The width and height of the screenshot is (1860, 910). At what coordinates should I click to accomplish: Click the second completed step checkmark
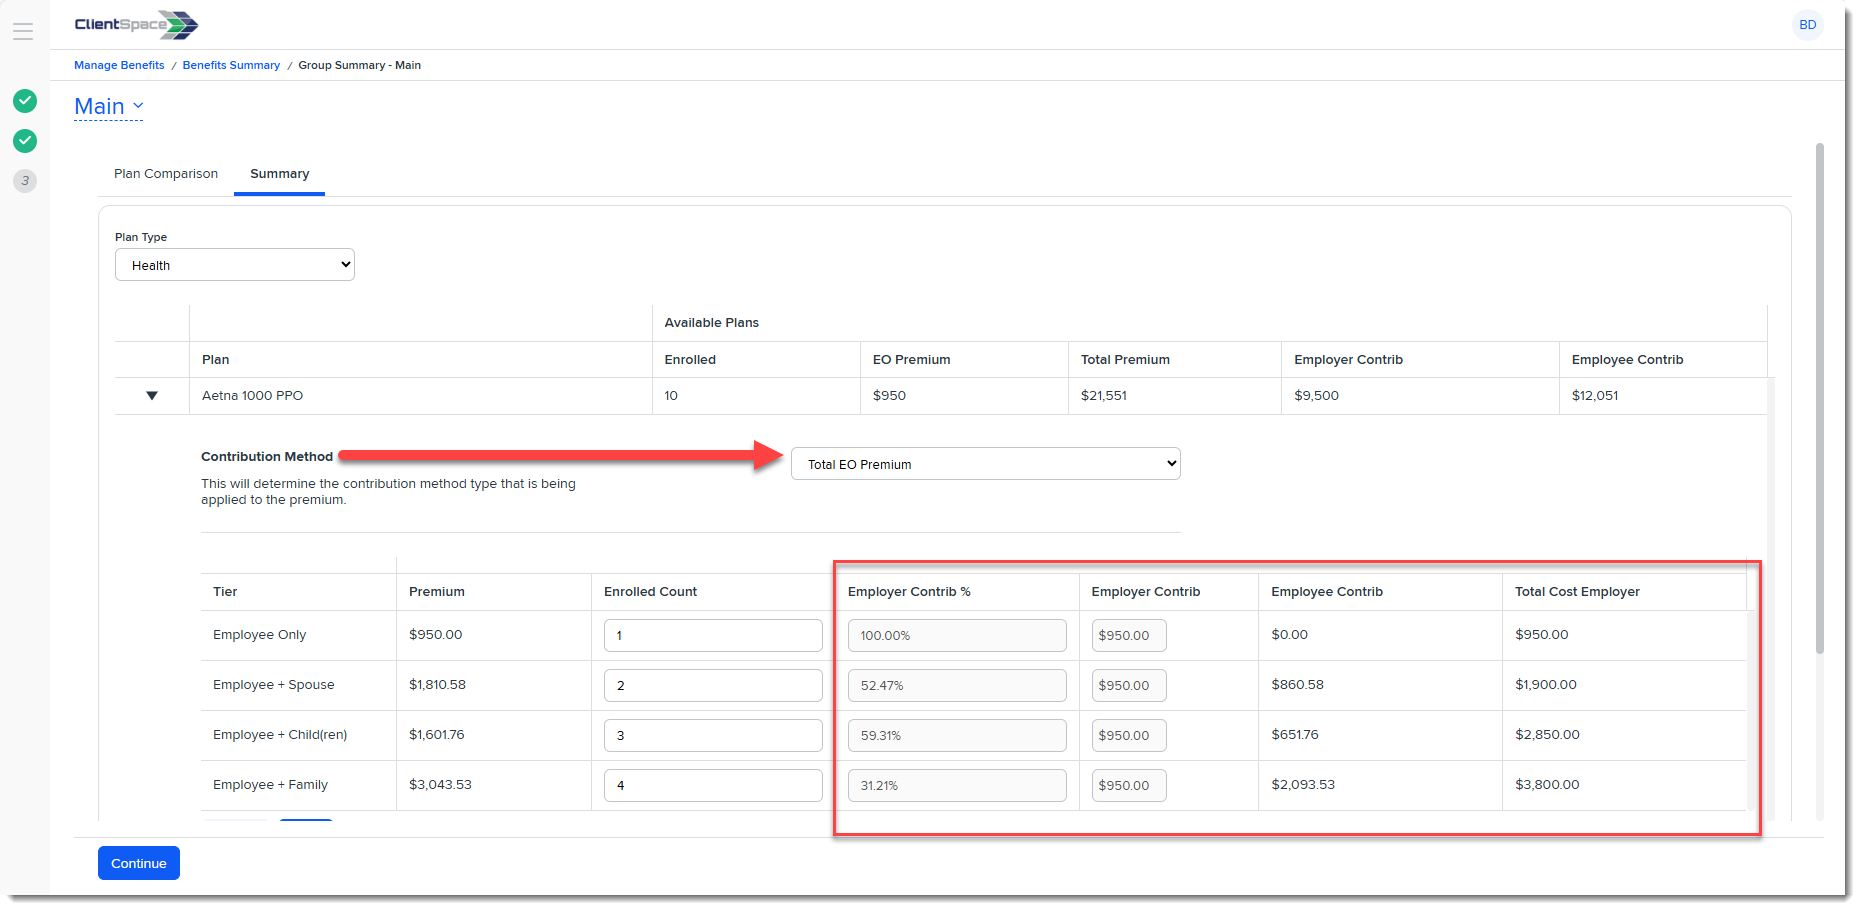25,141
